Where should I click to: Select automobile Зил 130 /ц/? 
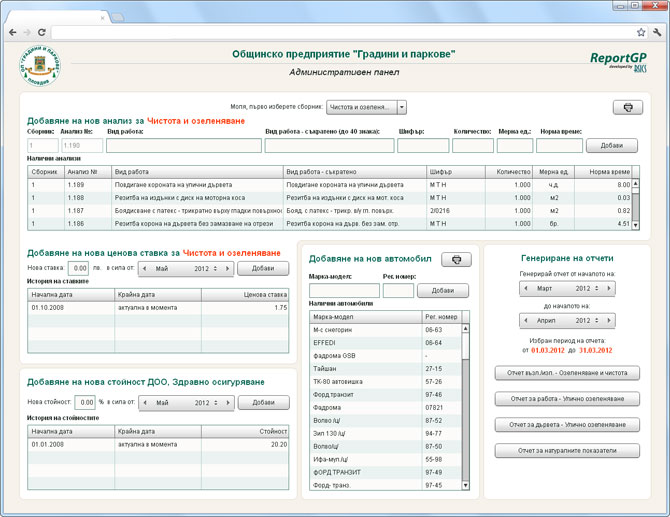tap(386, 433)
